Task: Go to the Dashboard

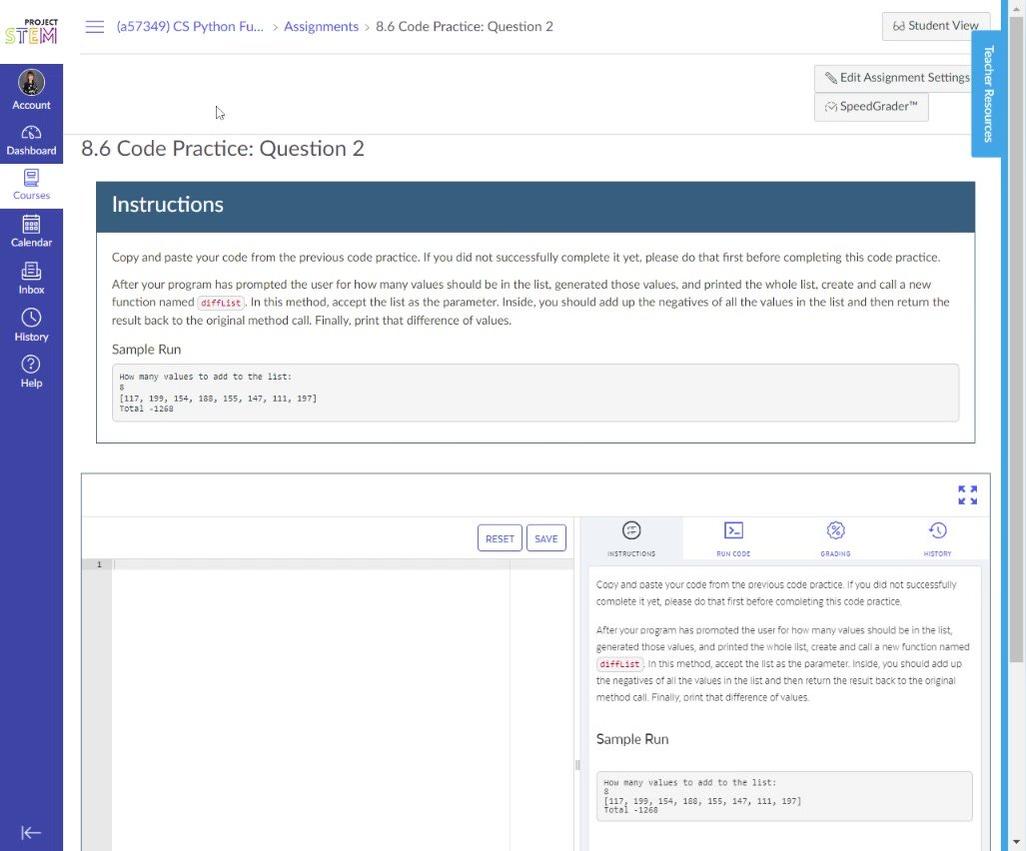Action: click(x=31, y=140)
